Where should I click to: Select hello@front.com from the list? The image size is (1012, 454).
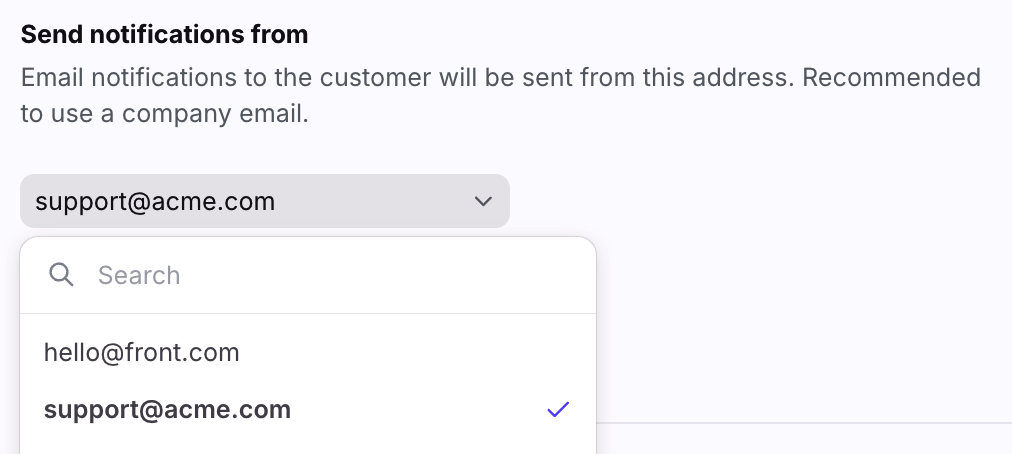pos(142,352)
